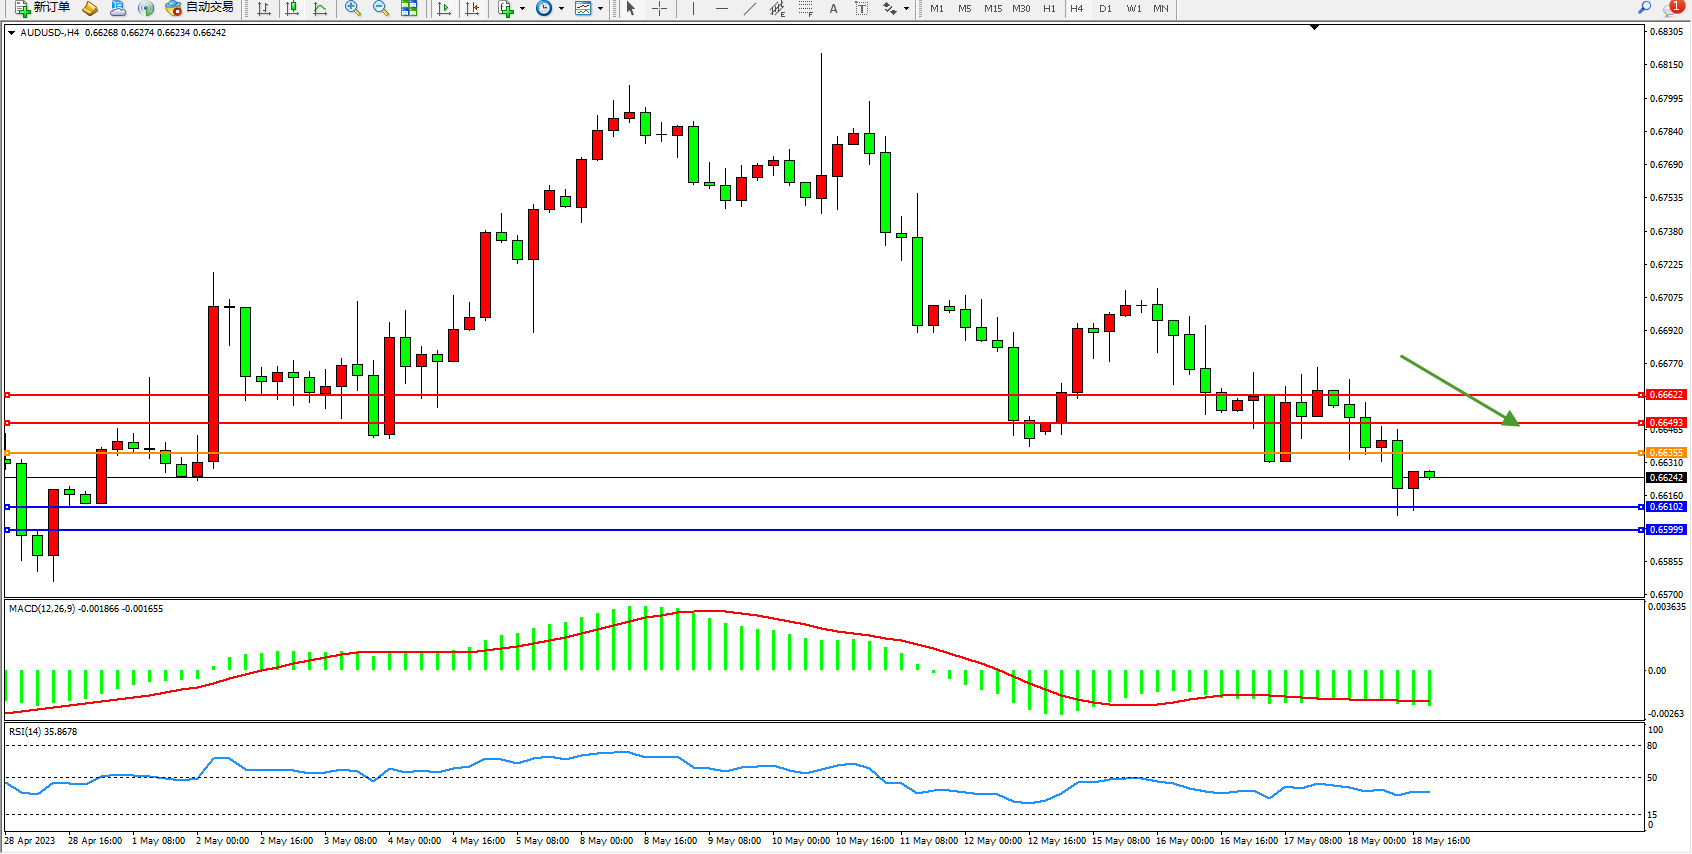1692x854 pixels.
Task: Select the draw trendline tool
Action: 750,8
